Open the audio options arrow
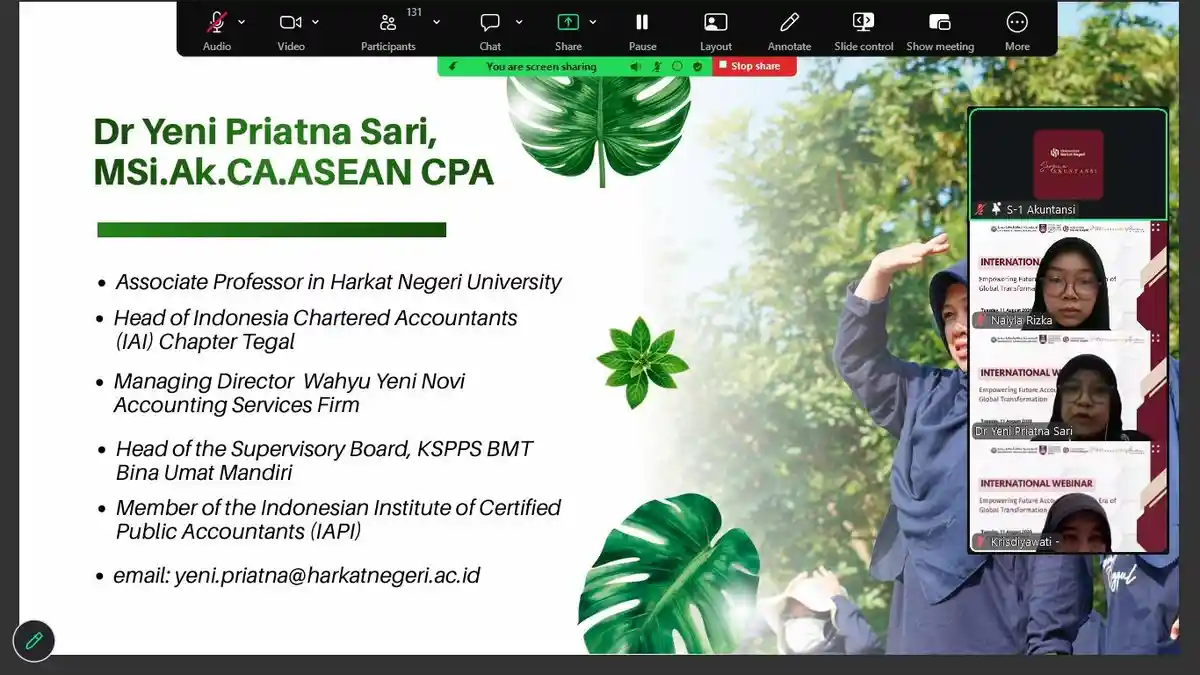Viewport: 1200px width, 675px height. point(242,21)
